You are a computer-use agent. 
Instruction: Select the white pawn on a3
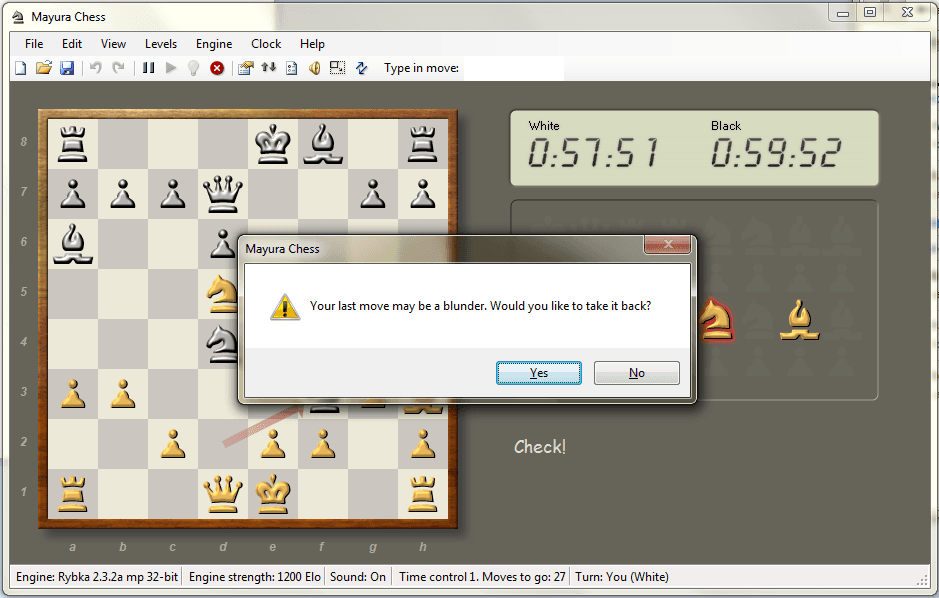73,394
